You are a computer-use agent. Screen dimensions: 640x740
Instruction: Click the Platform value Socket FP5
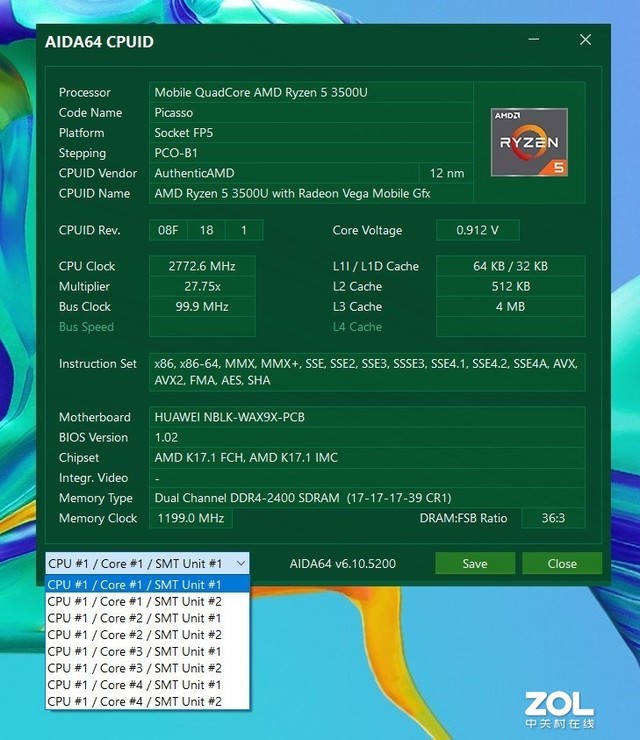[x=311, y=133]
